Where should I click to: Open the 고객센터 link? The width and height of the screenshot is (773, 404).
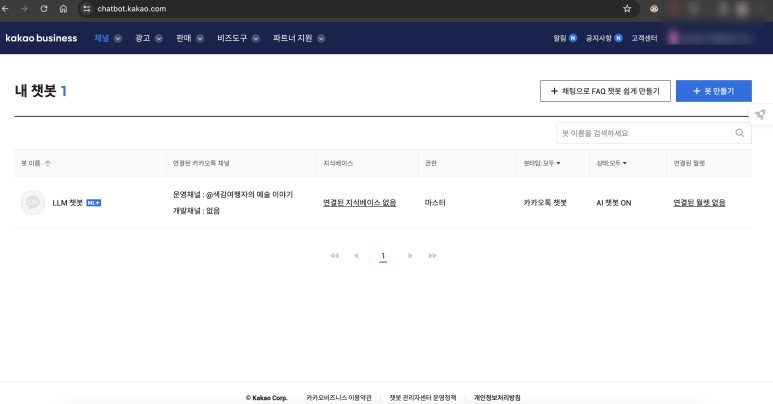(644, 38)
